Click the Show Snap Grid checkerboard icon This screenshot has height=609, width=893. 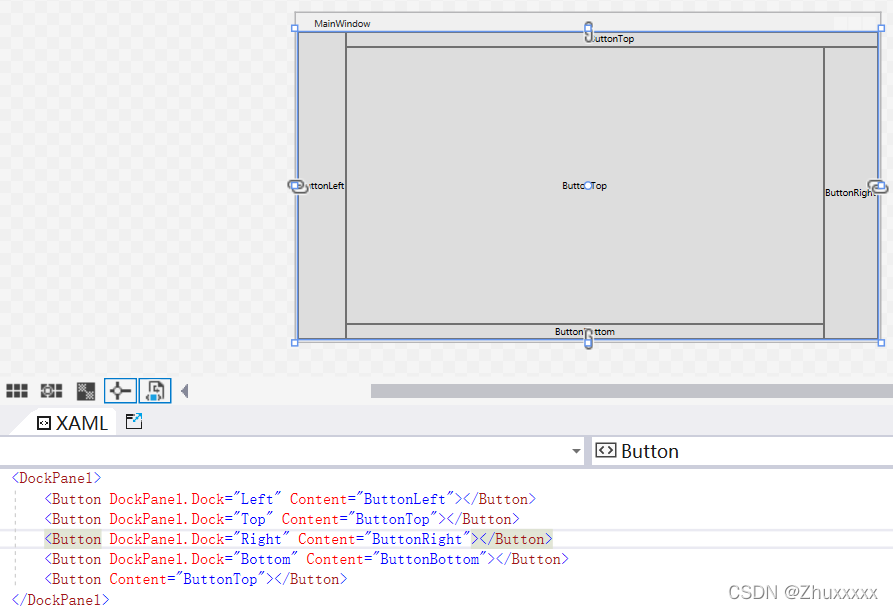pos(84,390)
